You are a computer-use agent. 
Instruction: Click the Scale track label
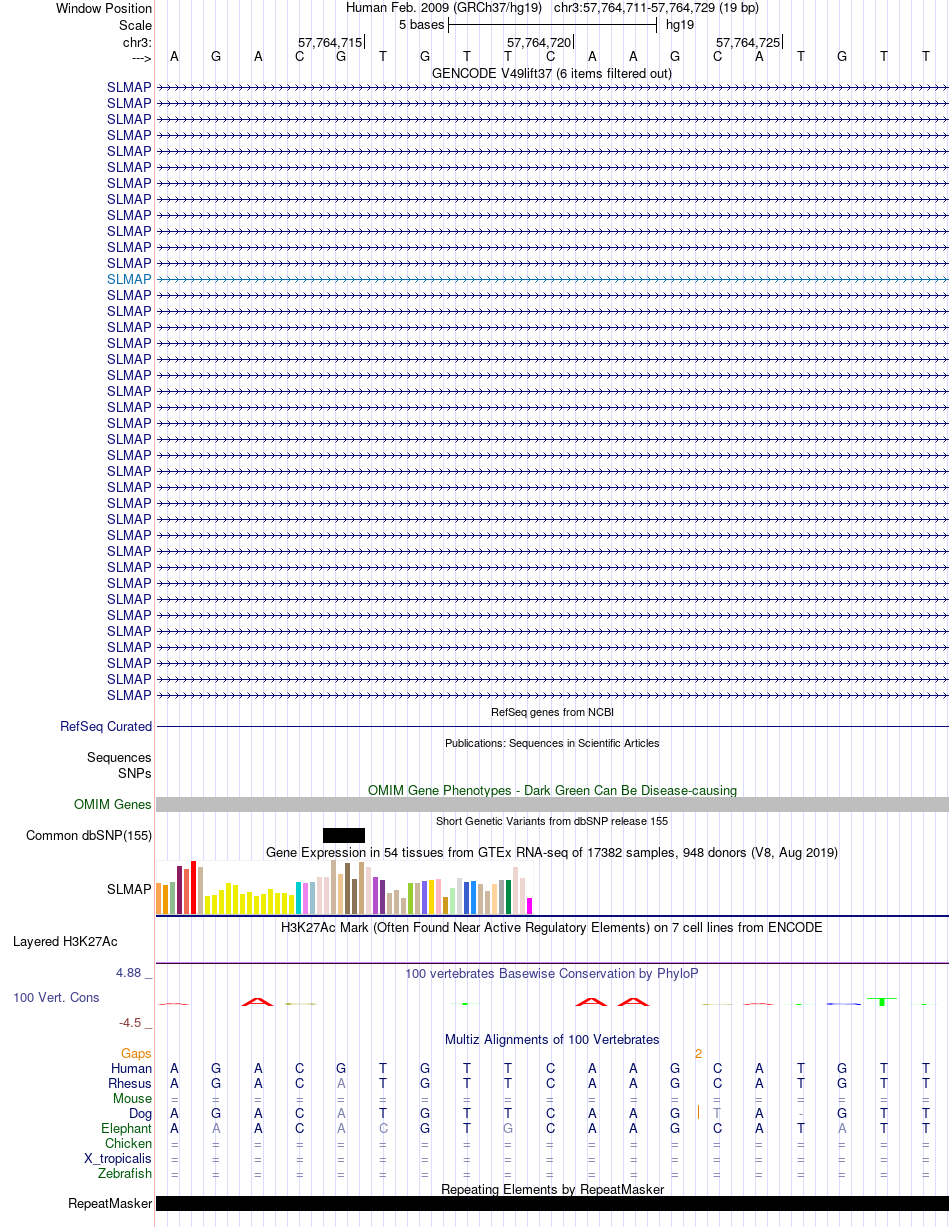point(135,25)
